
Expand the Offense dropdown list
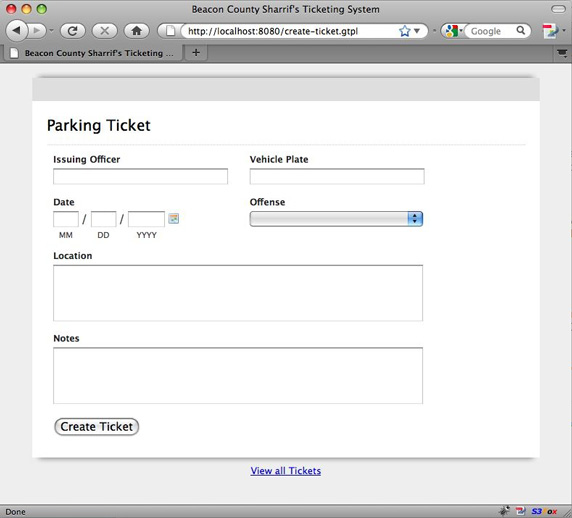coord(336,219)
